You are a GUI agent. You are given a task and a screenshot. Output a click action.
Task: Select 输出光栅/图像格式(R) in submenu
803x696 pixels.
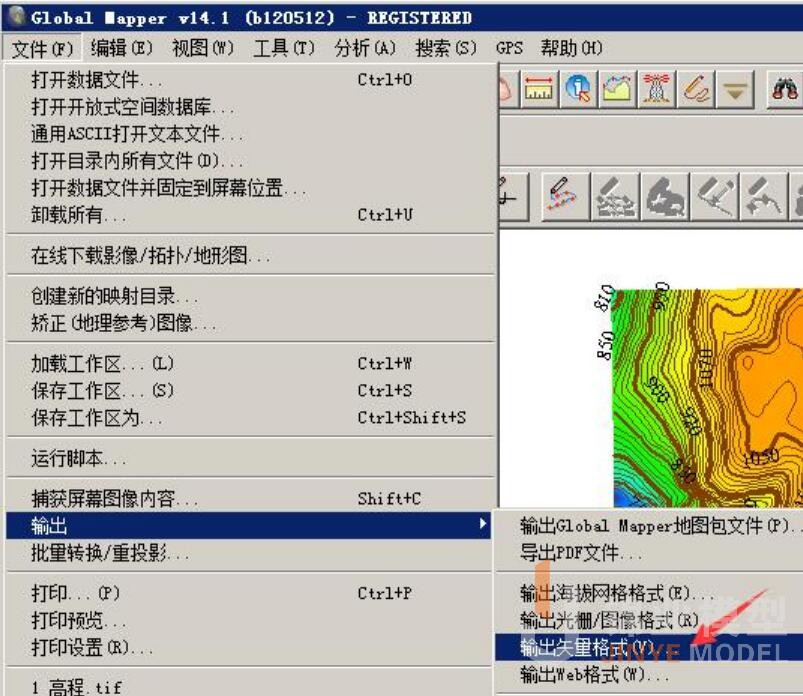pos(649,620)
